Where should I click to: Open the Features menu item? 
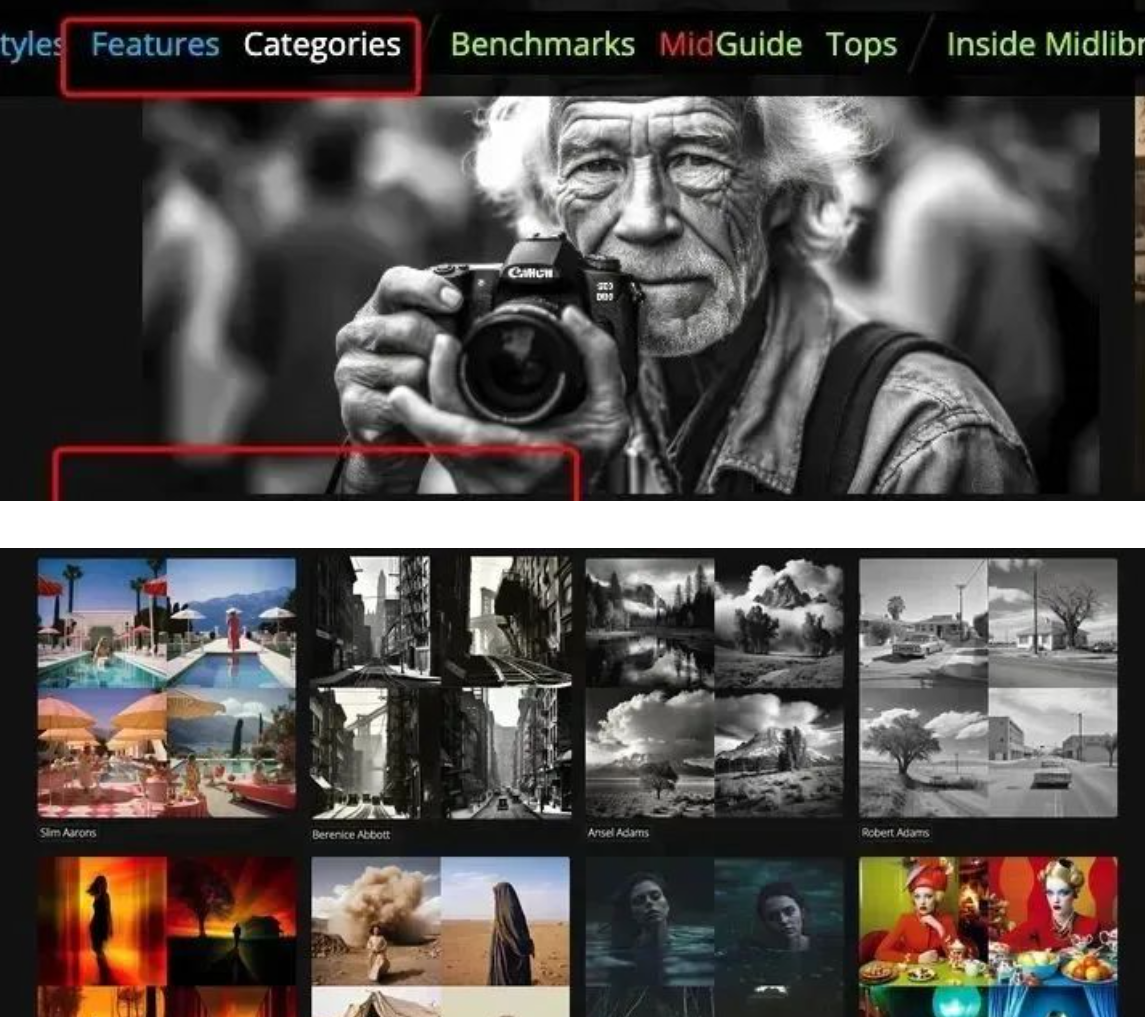(x=155, y=45)
